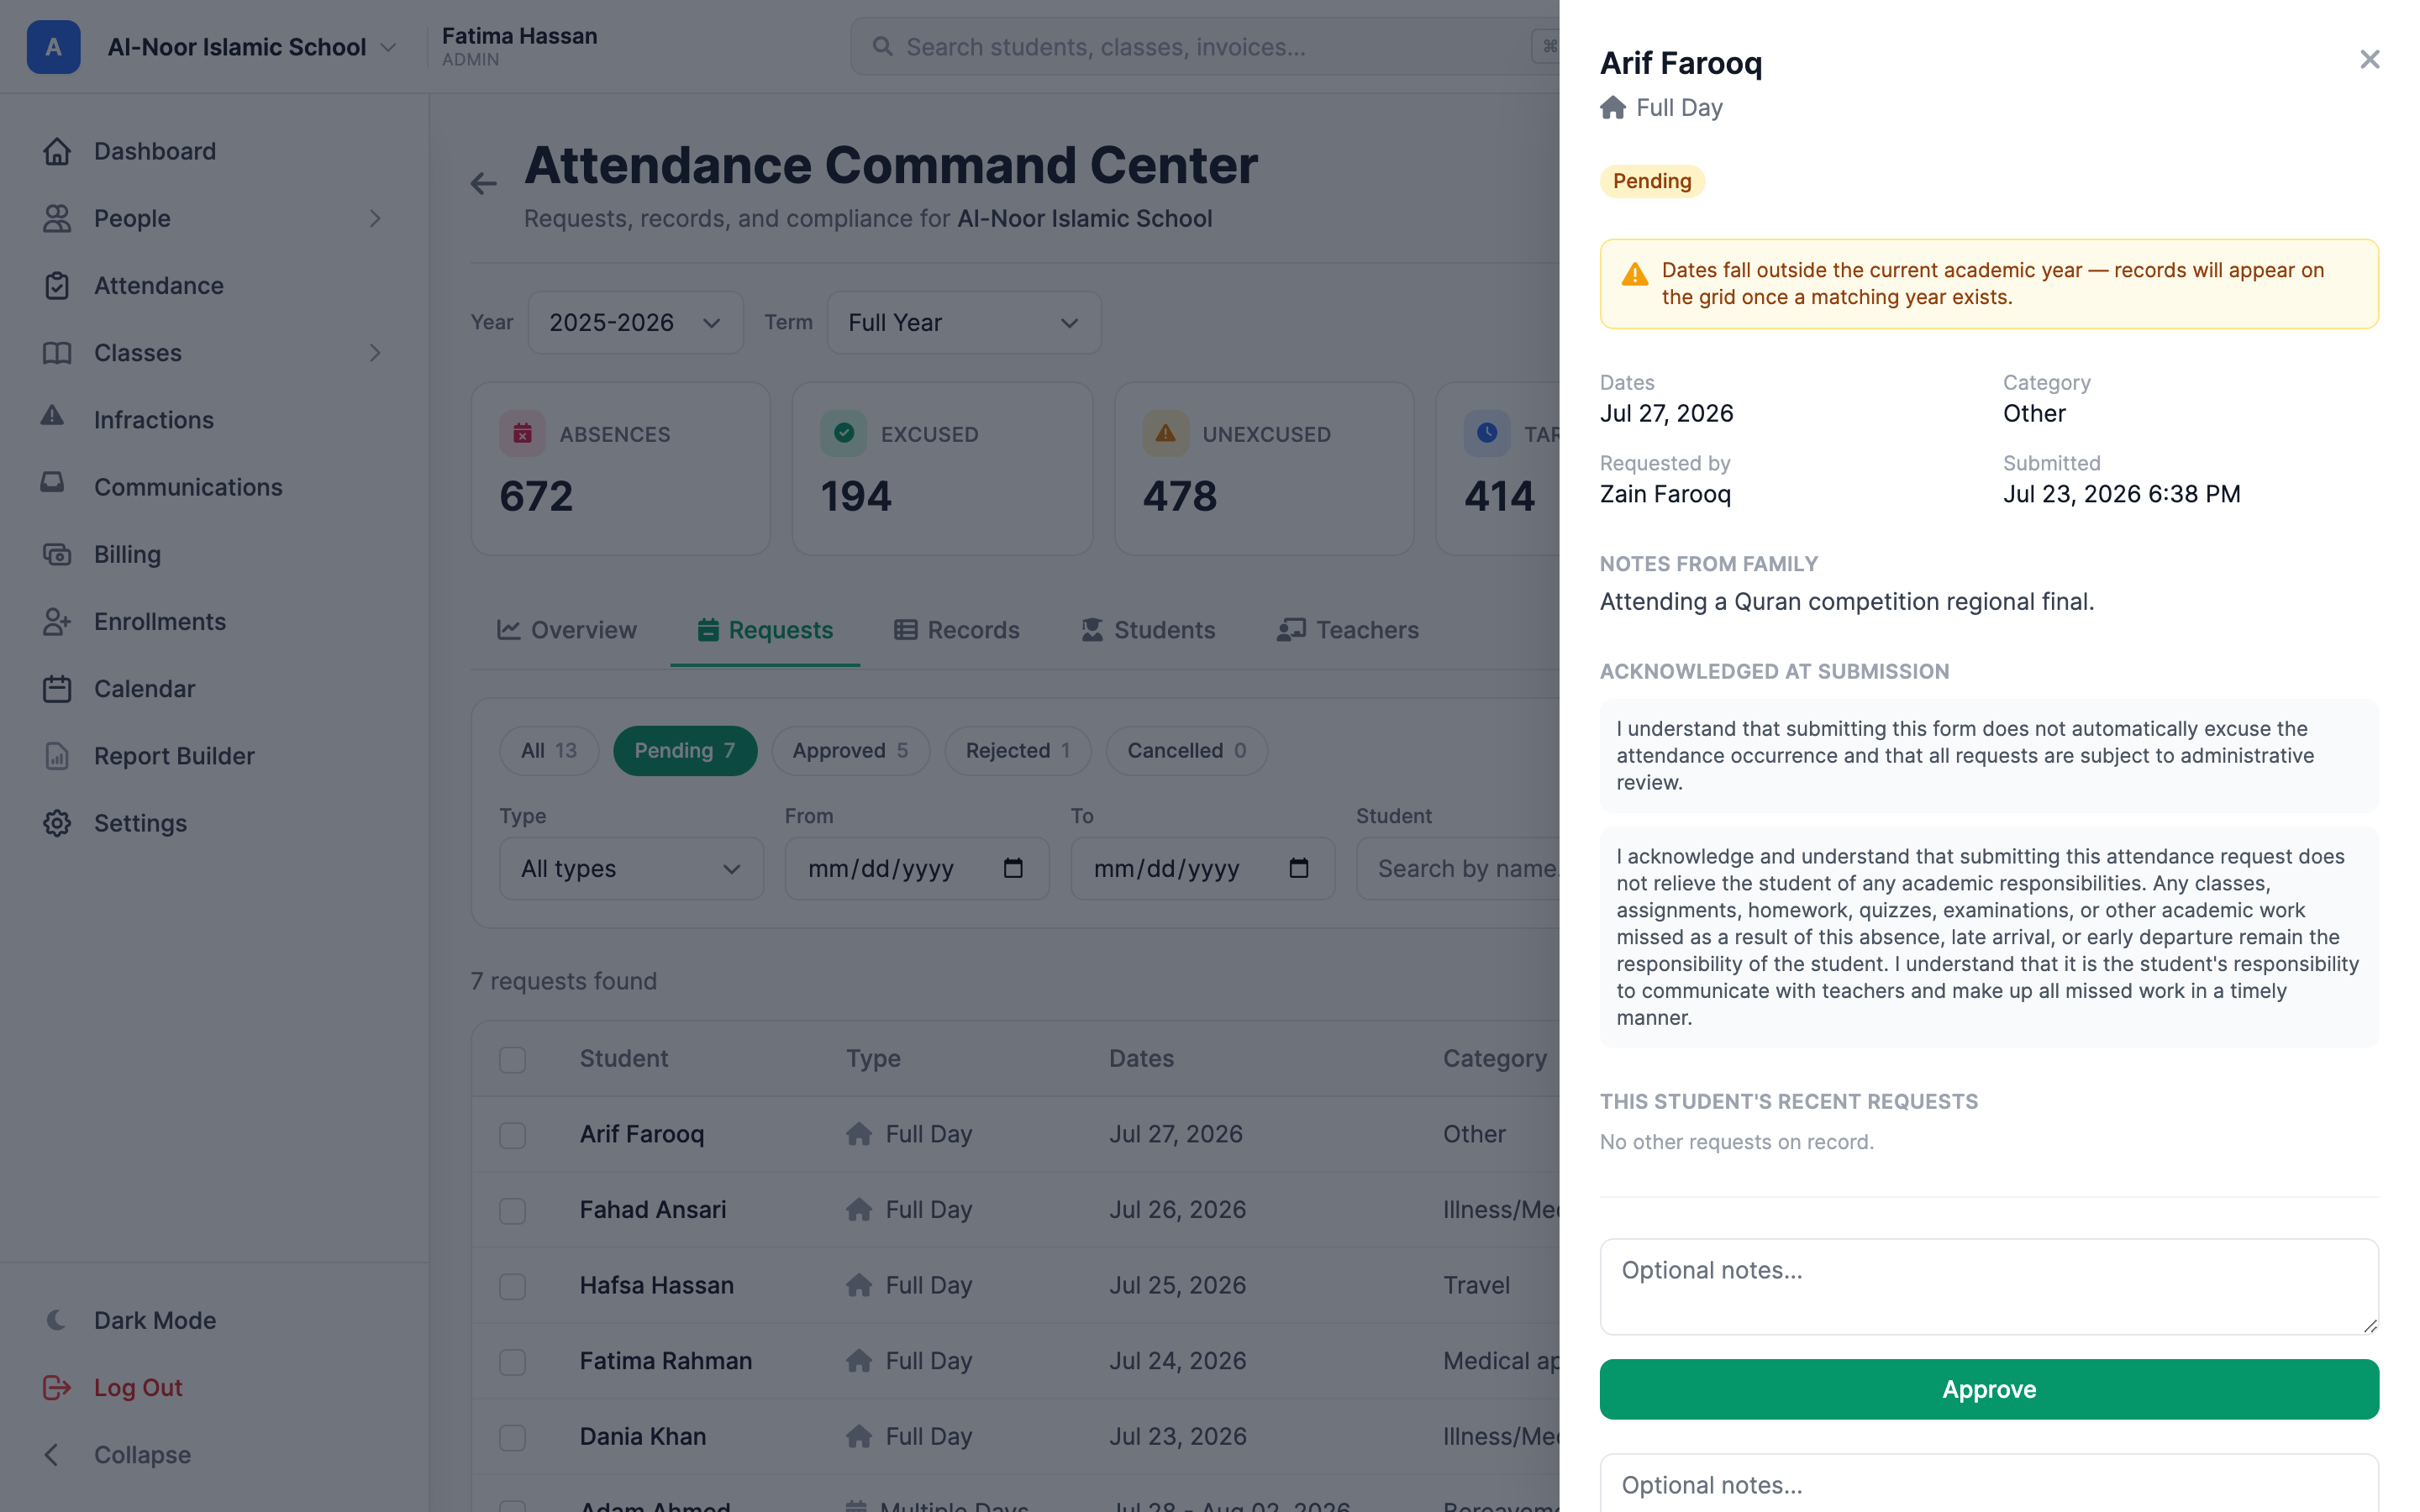Filter by Approved 5 requests
2420x1512 pixels.
tap(851, 750)
